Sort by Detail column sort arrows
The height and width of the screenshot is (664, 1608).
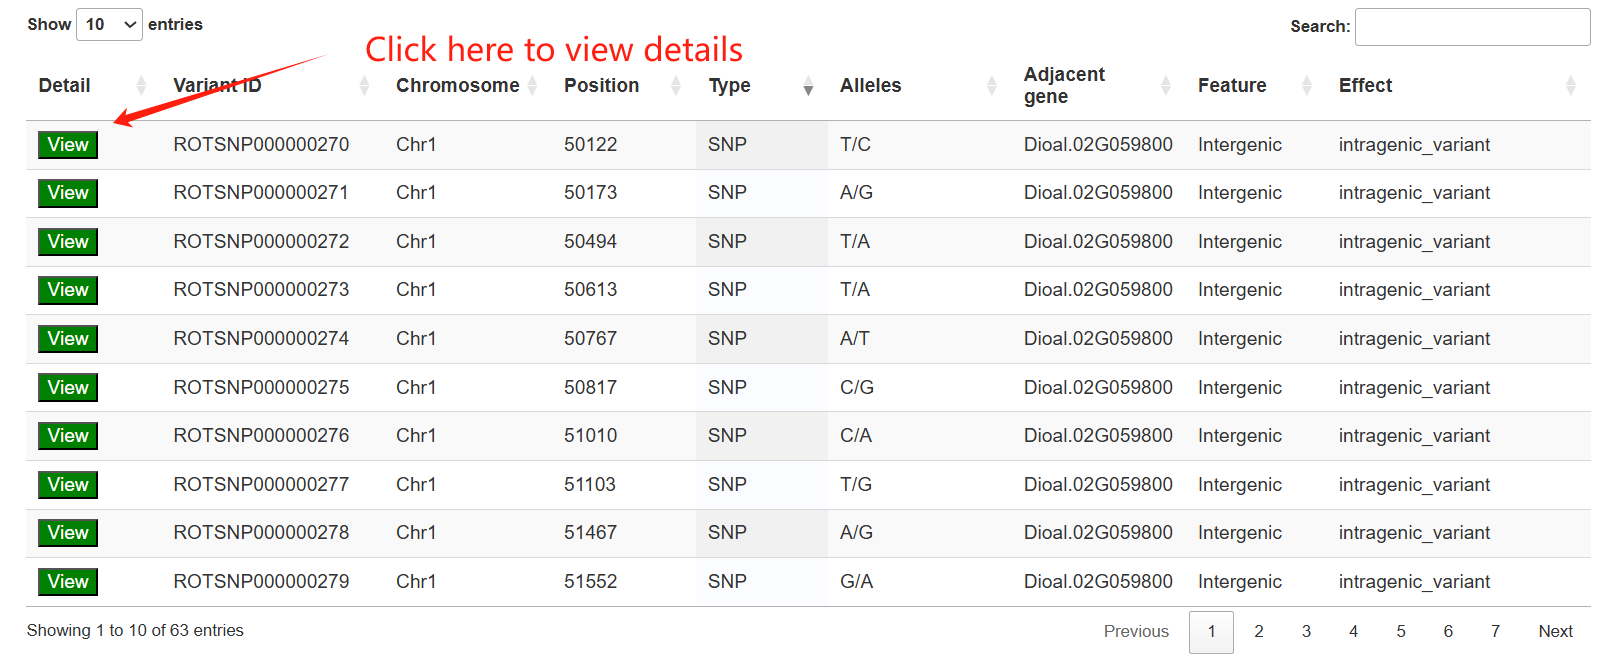141,86
